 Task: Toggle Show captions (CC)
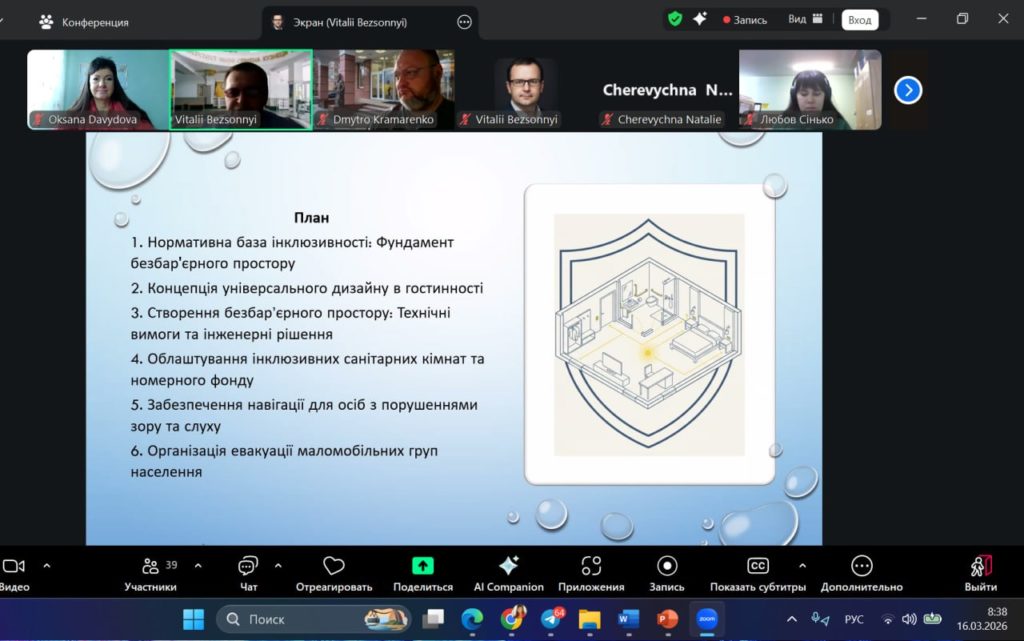click(758, 573)
